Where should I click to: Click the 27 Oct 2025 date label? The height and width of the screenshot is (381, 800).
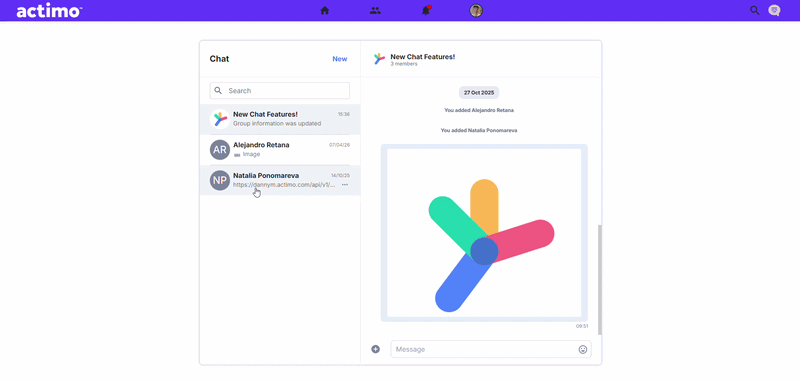tap(479, 92)
